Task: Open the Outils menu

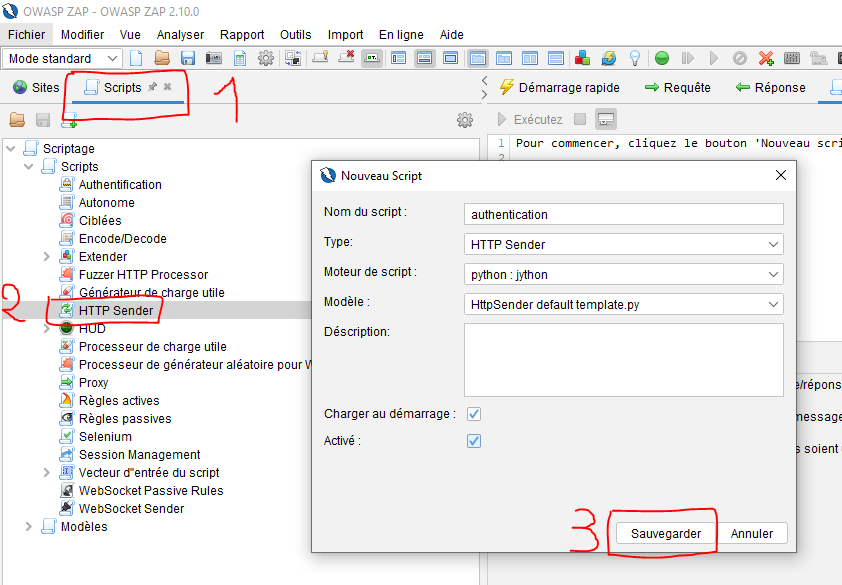Action: click(295, 33)
